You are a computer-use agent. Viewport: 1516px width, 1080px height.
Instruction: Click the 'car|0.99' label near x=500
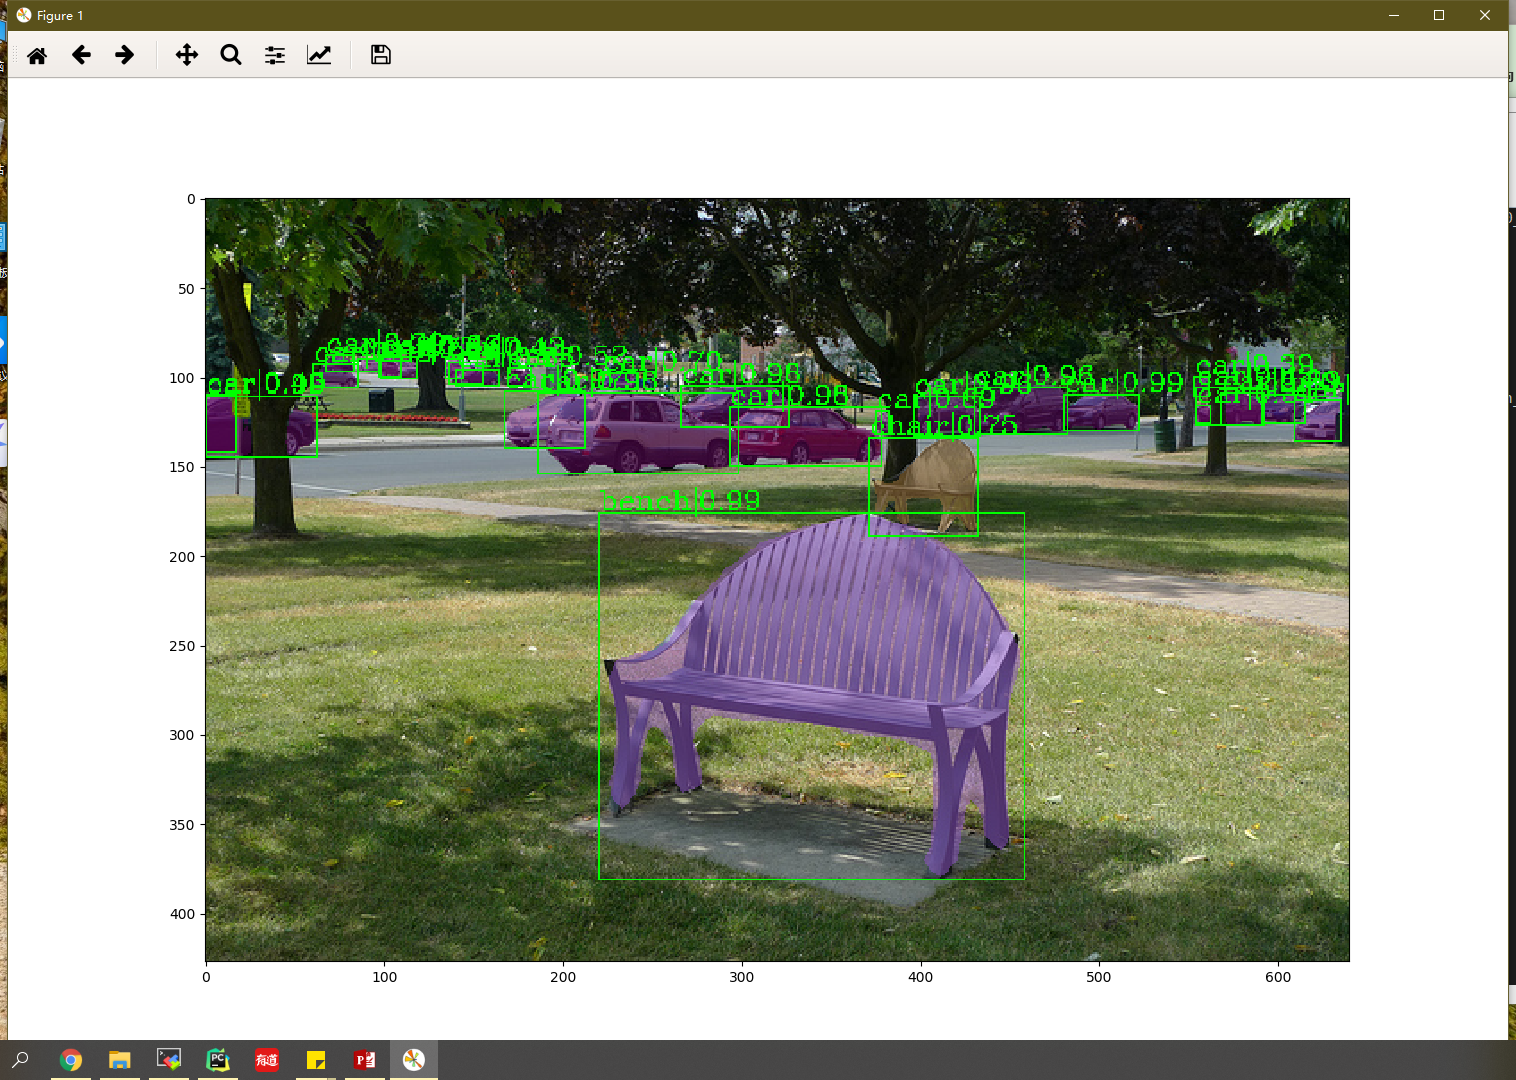1124,383
